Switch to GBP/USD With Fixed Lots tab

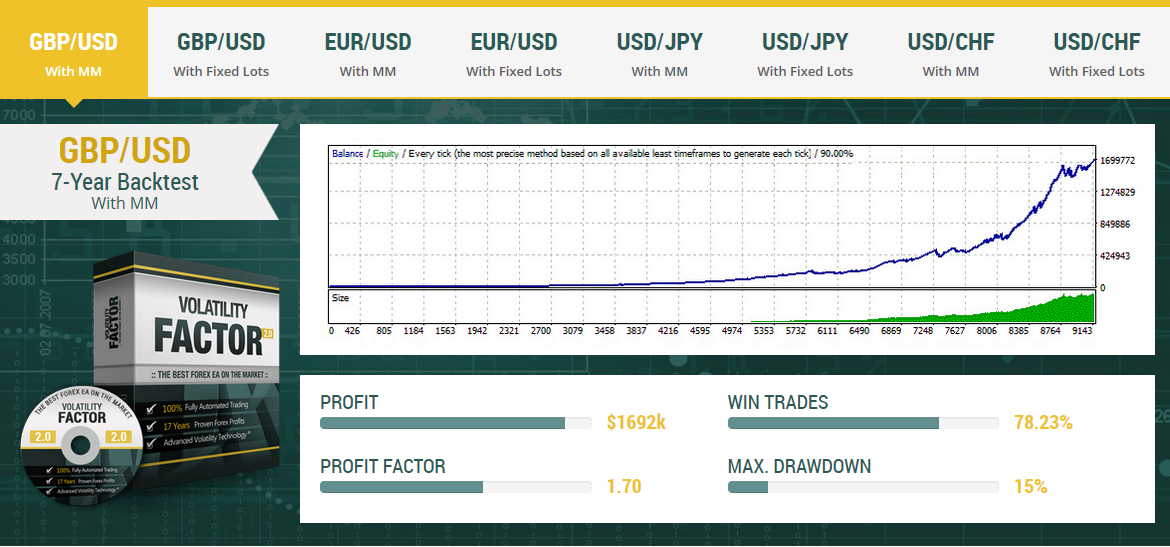221,52
